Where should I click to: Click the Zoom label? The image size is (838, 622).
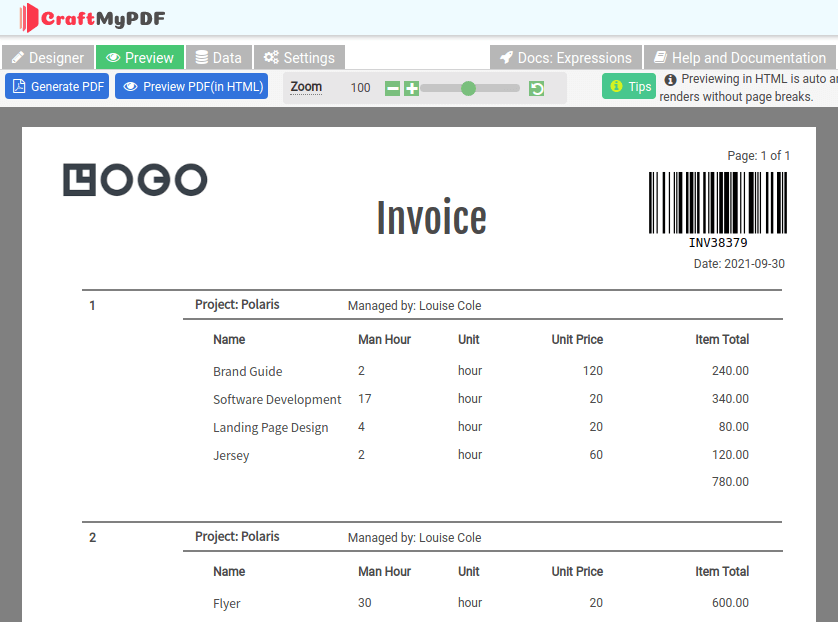(x=306, y=87)
